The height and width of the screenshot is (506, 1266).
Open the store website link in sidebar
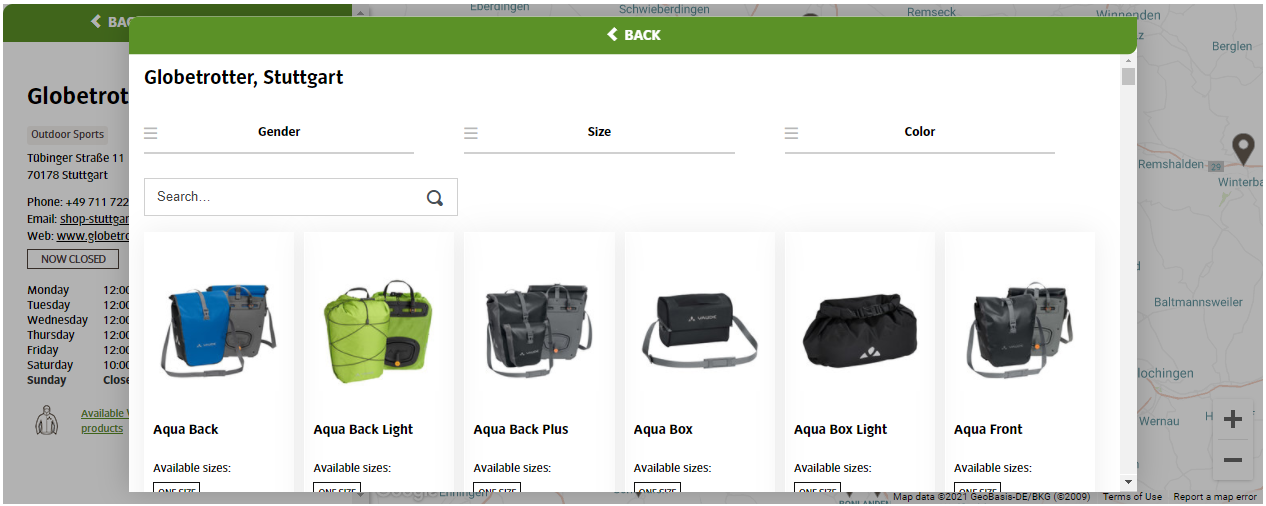point(93,236)
